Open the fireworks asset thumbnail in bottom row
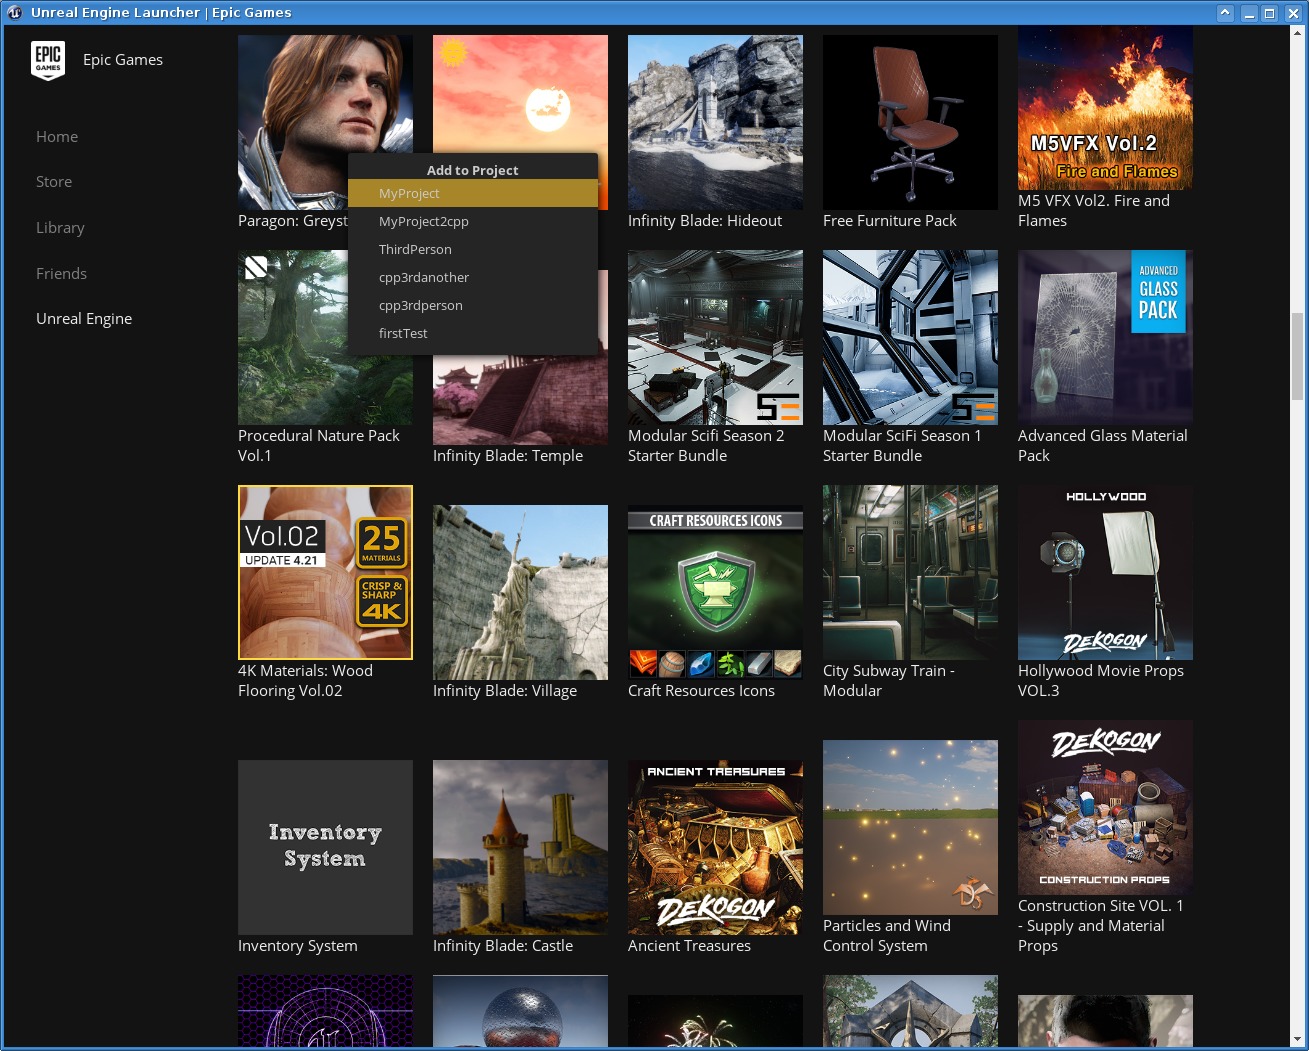1309x1051 pixels. (715, 1022)
